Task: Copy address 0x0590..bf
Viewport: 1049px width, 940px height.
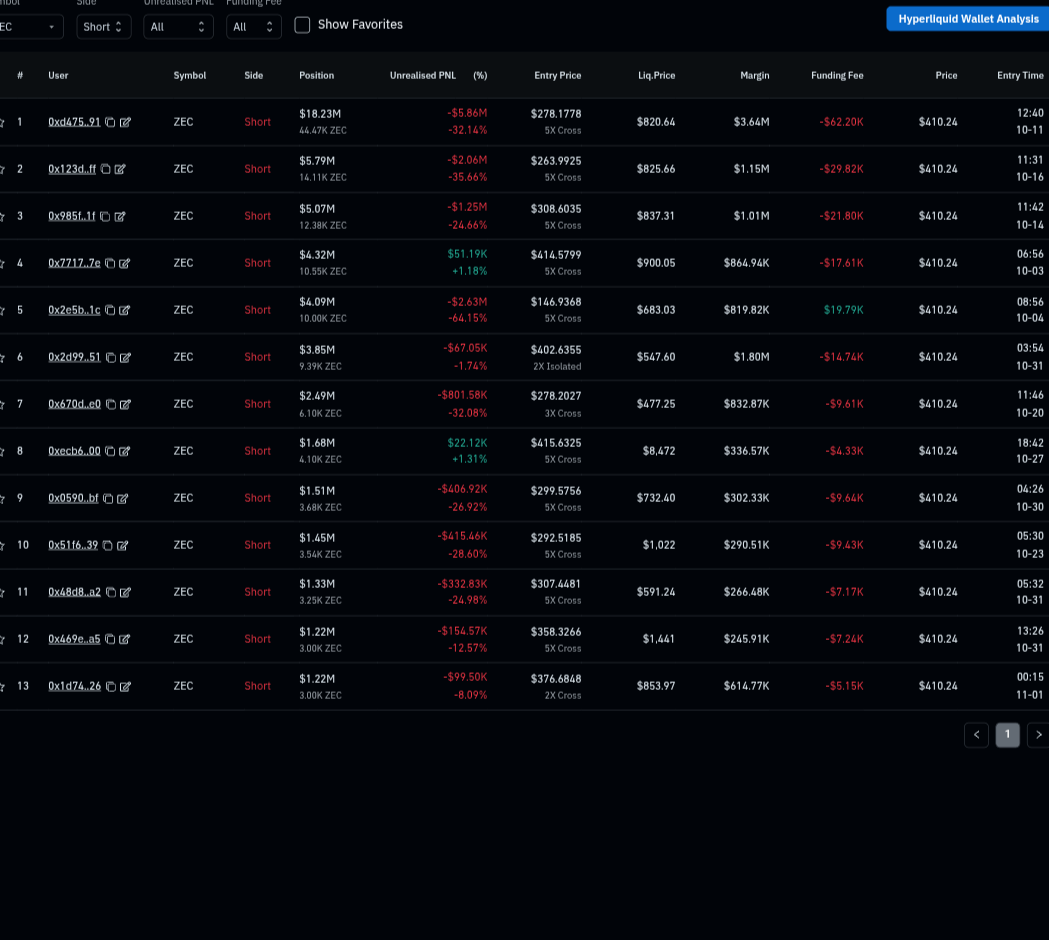Action: click(108, 498)
